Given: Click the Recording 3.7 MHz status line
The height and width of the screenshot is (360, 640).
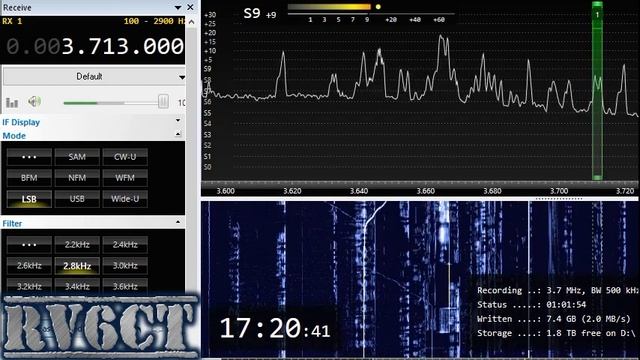Looking at the screenshot, I should [x=558, y=290].
